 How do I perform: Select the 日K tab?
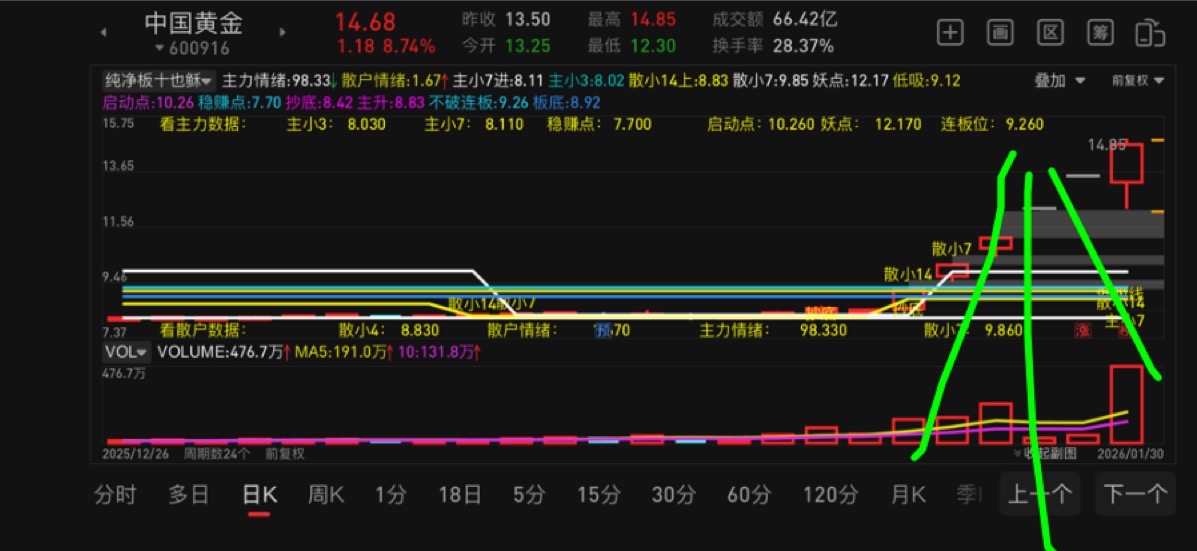tap(260, 495)
